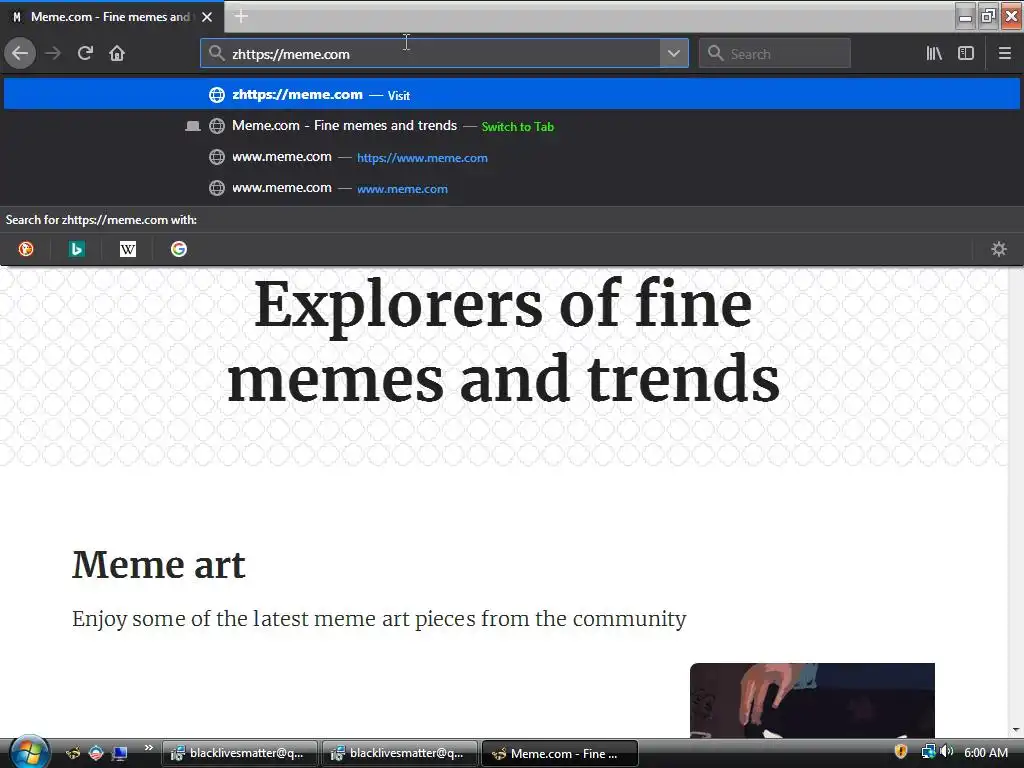The height and width of the screenshot is (768, 1024).
Task: Open the network tray icon
Action: tap(928, 752)
